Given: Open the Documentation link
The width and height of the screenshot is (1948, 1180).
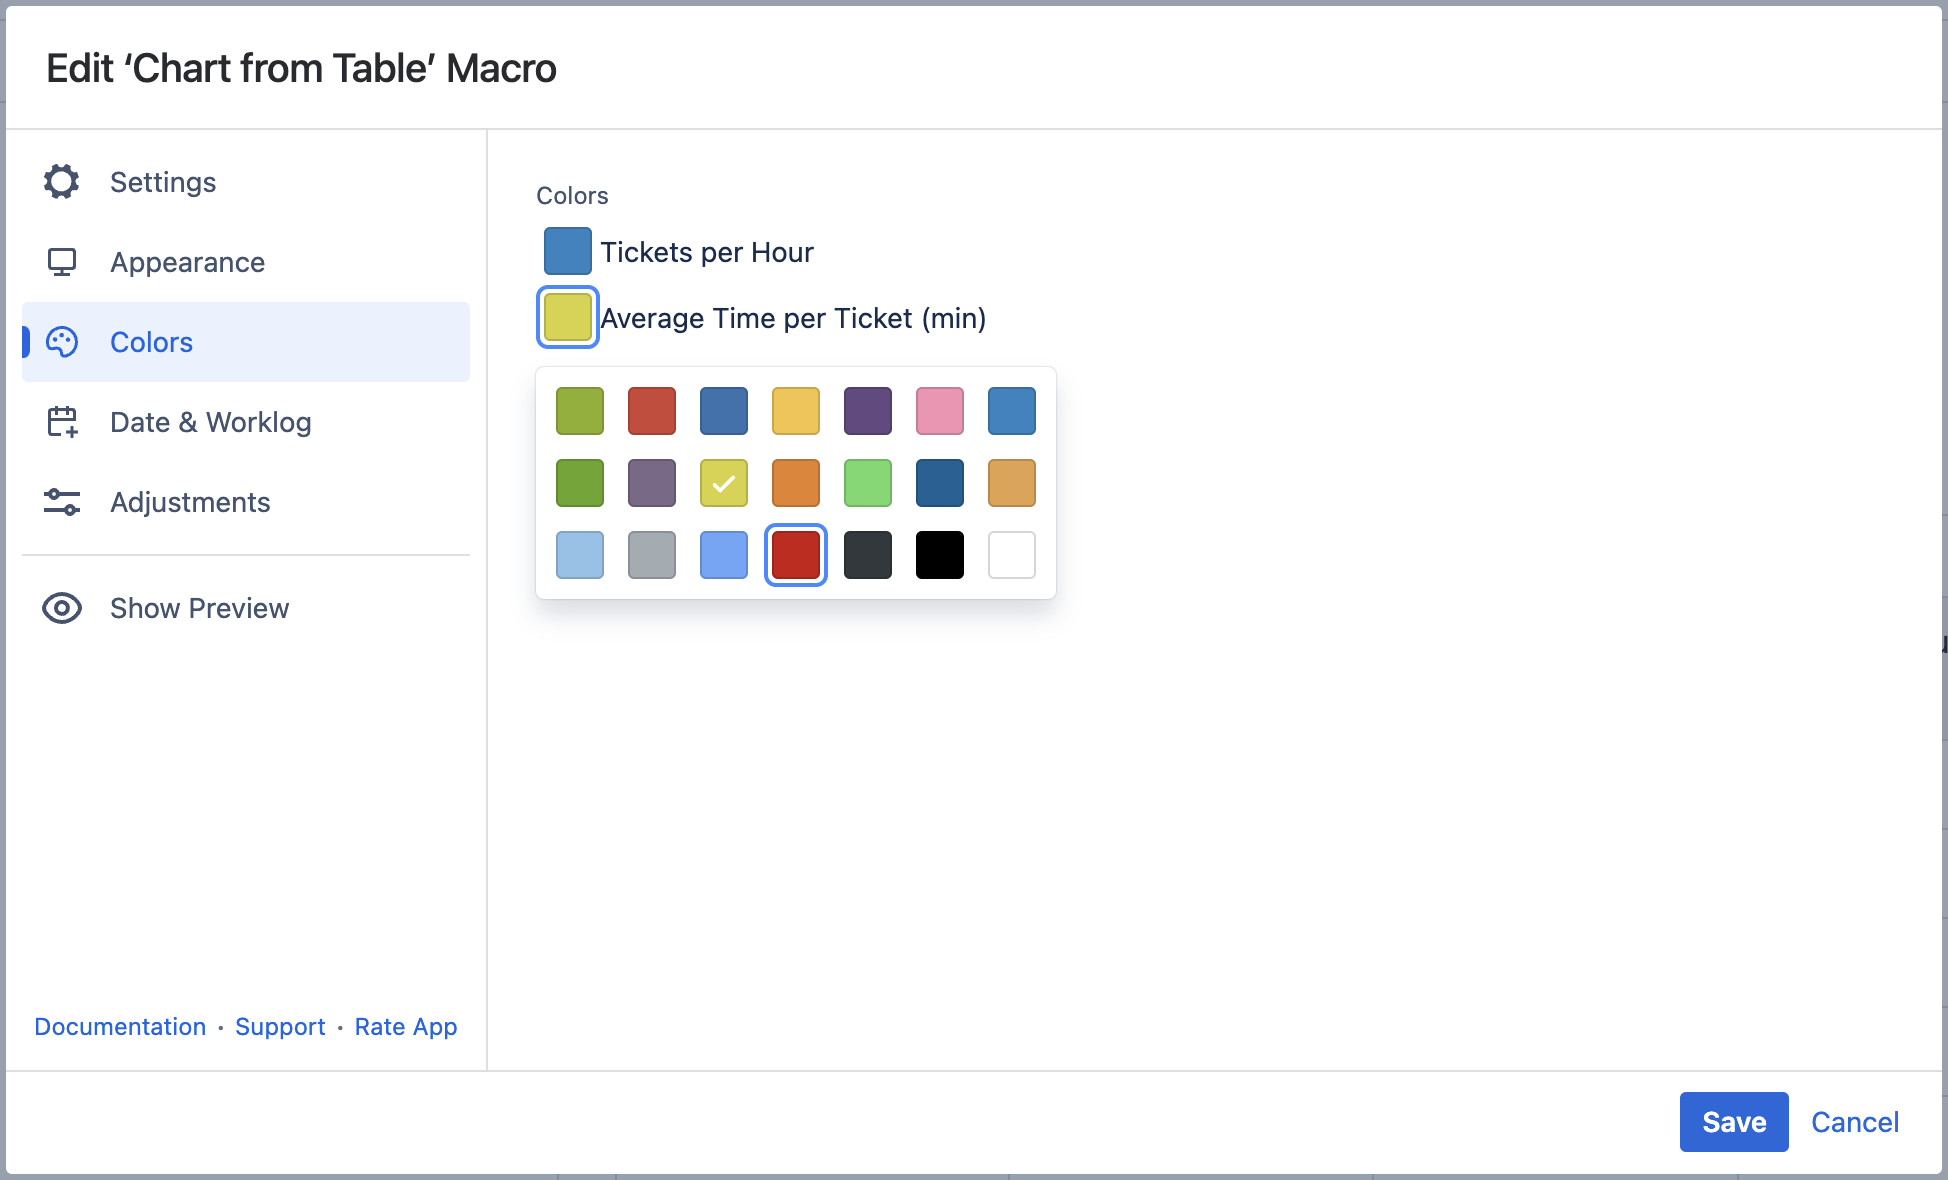Looking at the screenshot, I should (x=120, y=1027).
